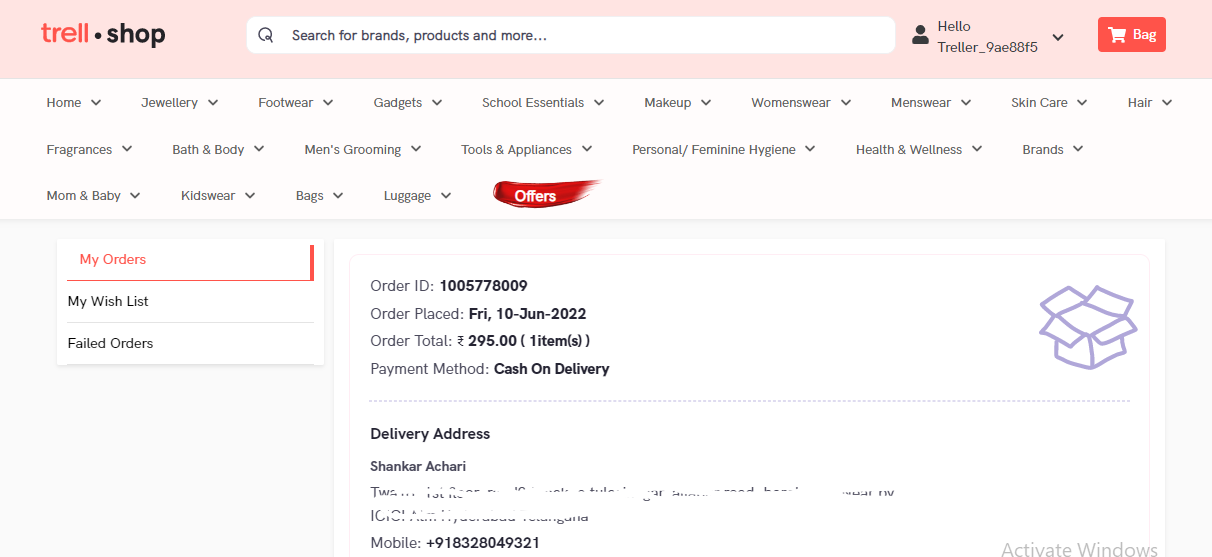The height and width of the screenshot is (557, 1212).
Task: Select My Orders in sidebar
Action: pos(113,259)
